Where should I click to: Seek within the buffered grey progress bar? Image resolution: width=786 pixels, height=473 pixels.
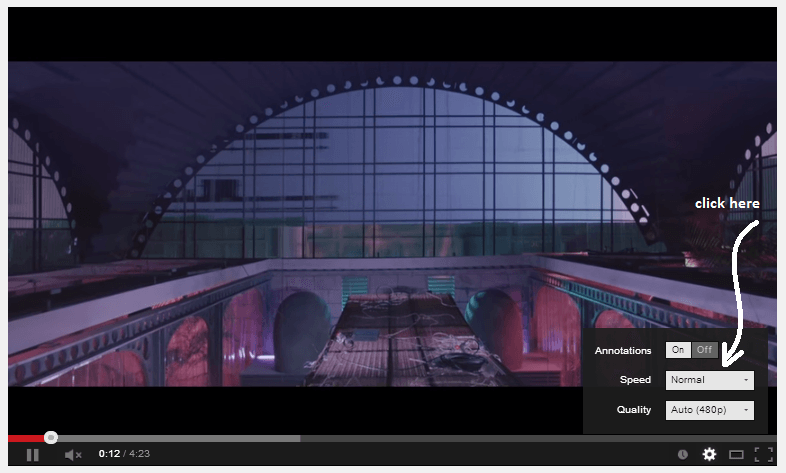tap(179, 438)
